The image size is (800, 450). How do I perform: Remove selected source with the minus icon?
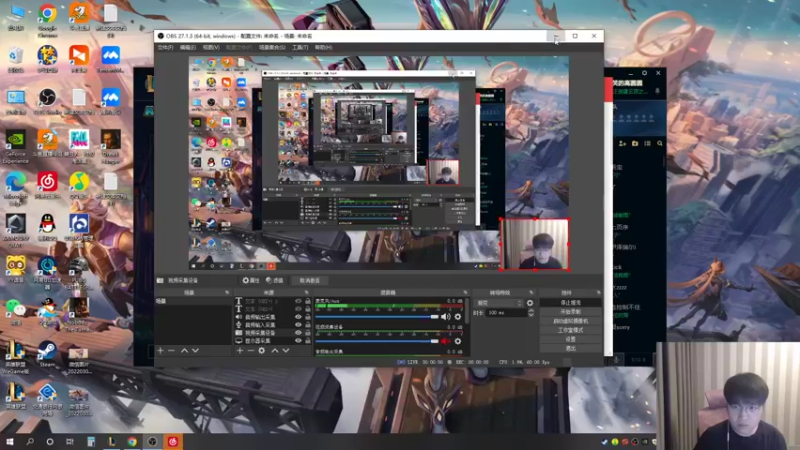(251, 351)
